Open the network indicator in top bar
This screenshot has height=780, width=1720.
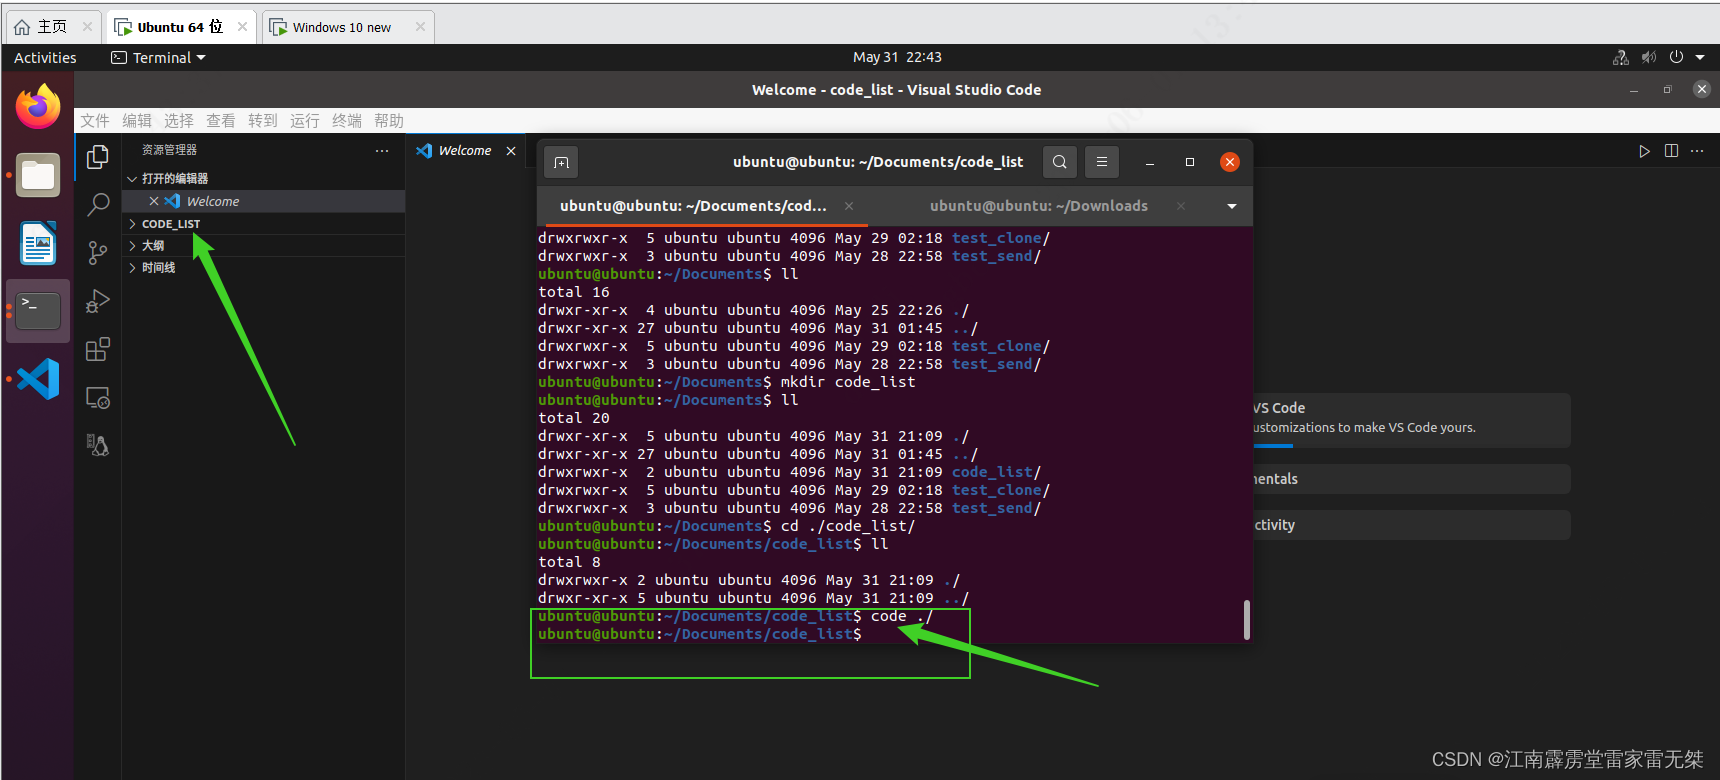[x=1621, y=58]
